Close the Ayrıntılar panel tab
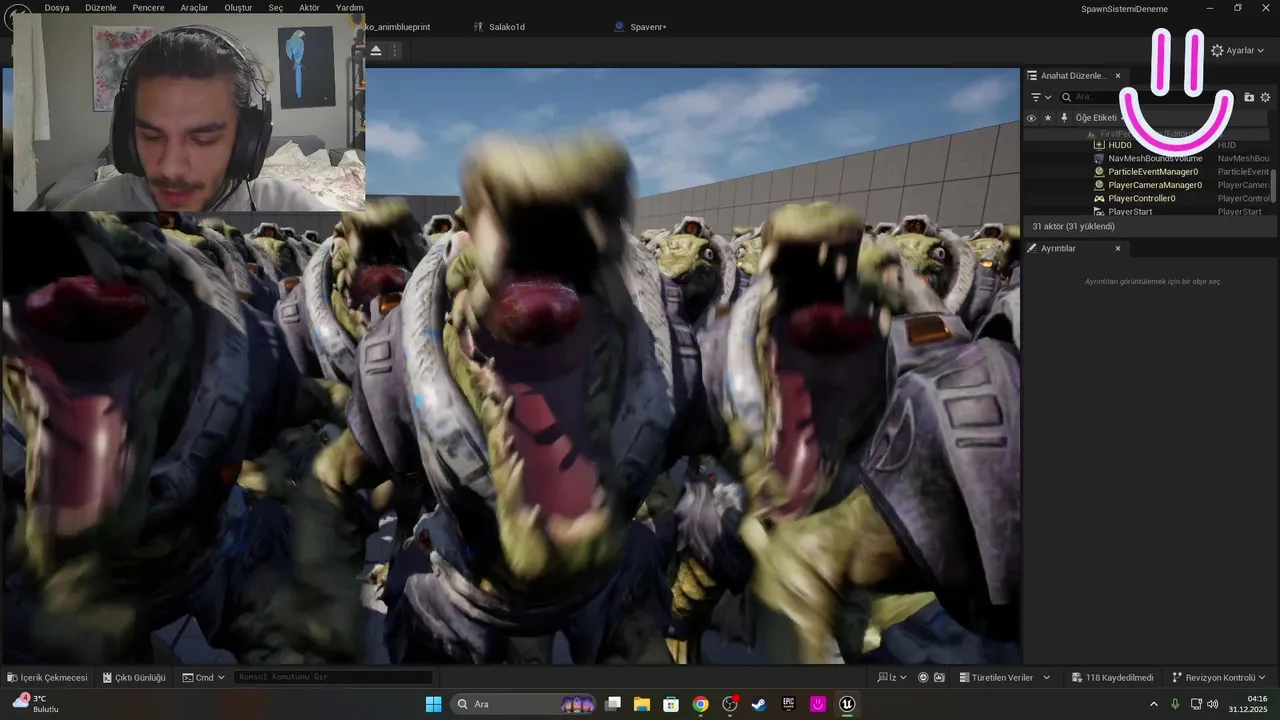Viewport: 1280px width, 720px height. [1118, 248]
